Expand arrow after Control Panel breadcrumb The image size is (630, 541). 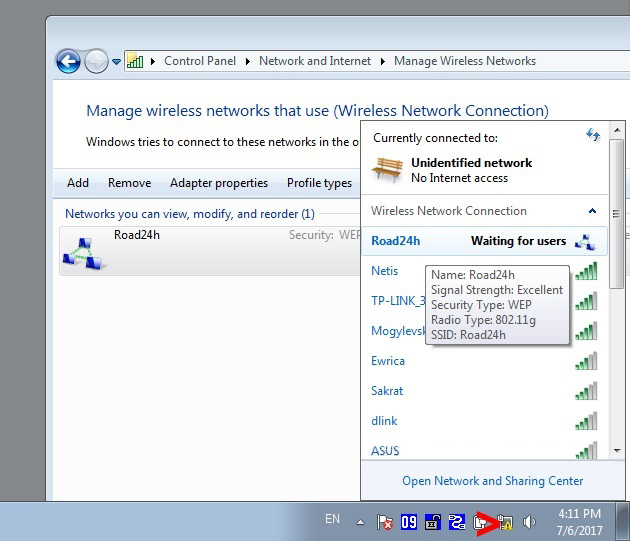click(248, 61)
